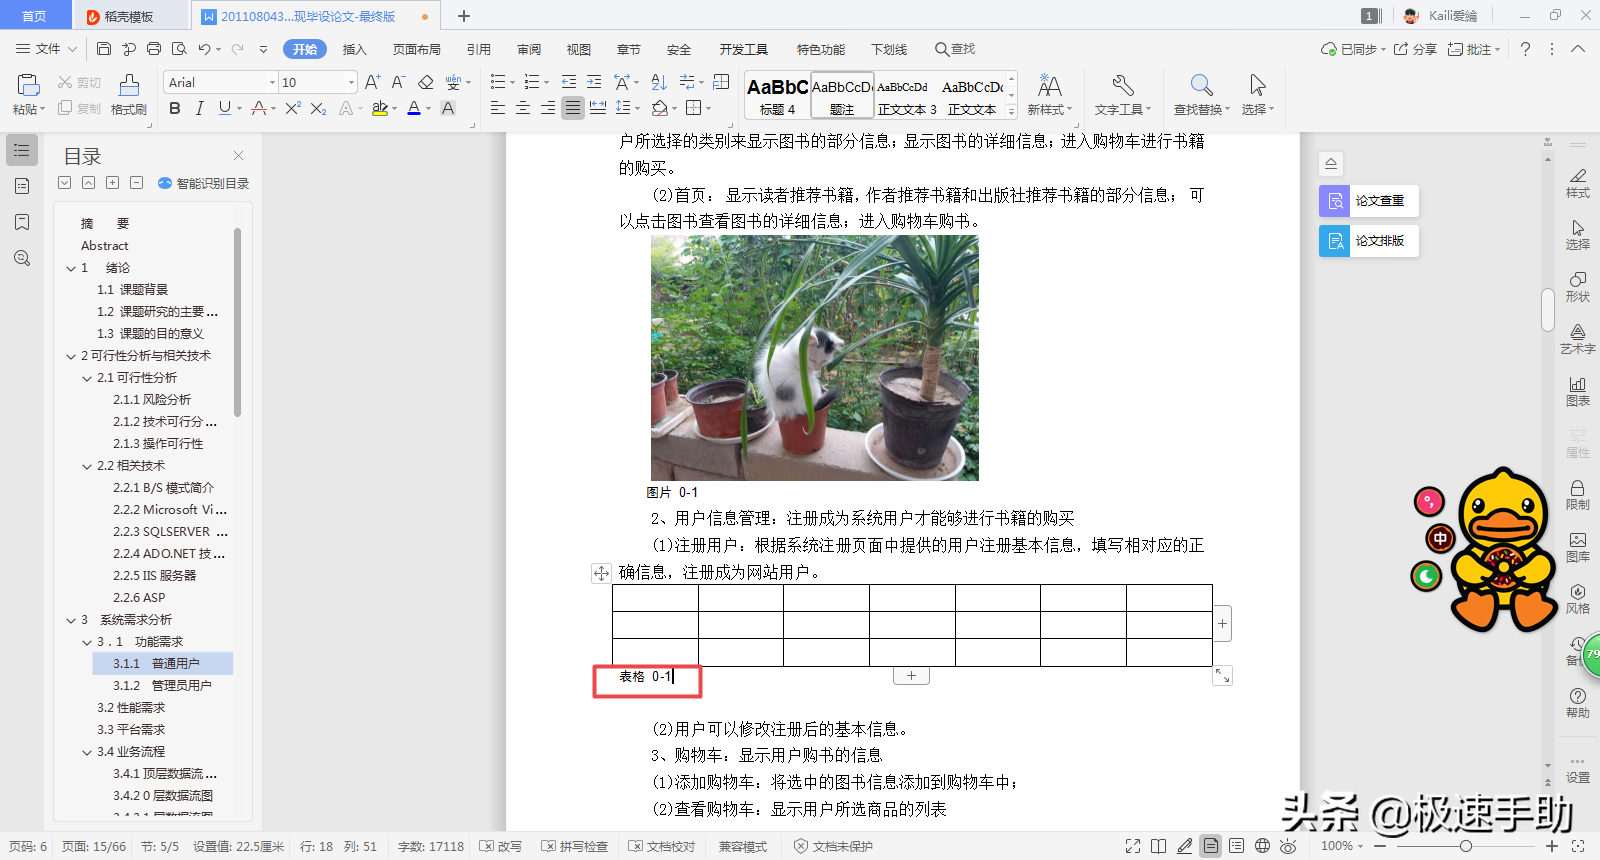Click the 论文查重 button
This screenshot has width=1600, height=860.
[1368, 201]
